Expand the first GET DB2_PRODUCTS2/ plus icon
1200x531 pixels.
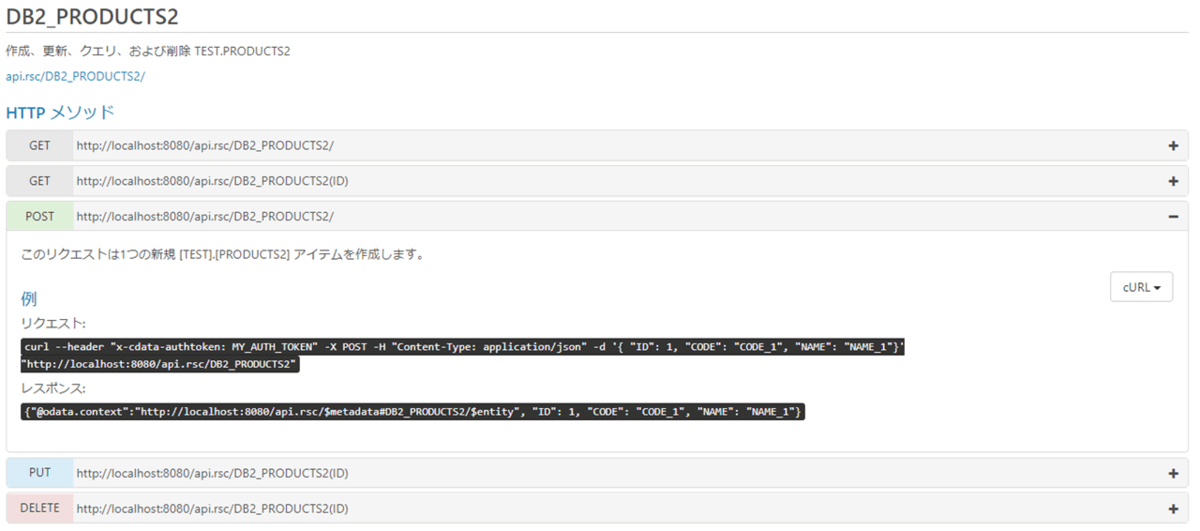pyautogui.click(x=1173, y=146)
